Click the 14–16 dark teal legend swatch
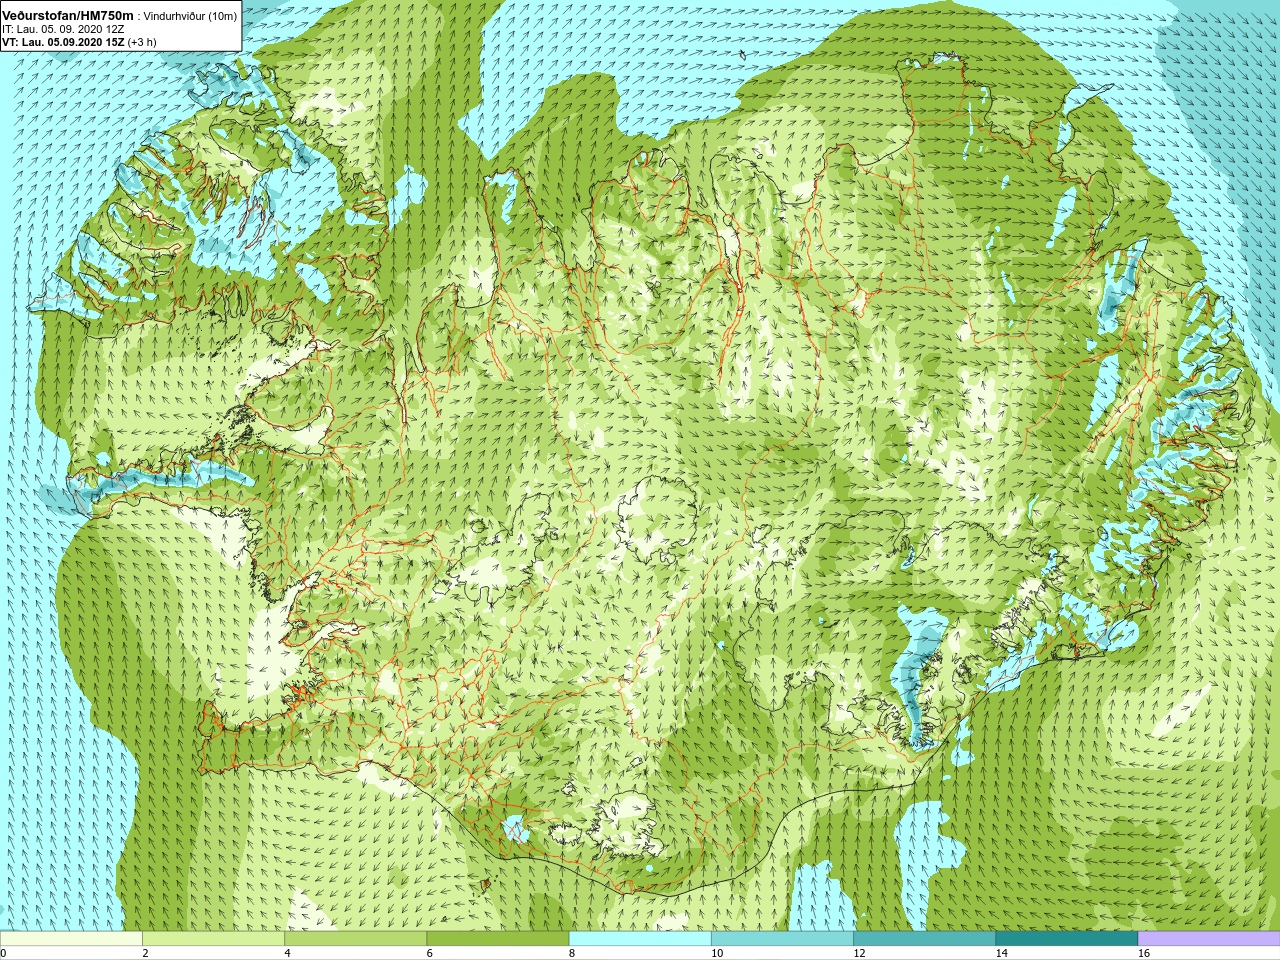The image size is (1280, 960). click(x=1067, y=939)
